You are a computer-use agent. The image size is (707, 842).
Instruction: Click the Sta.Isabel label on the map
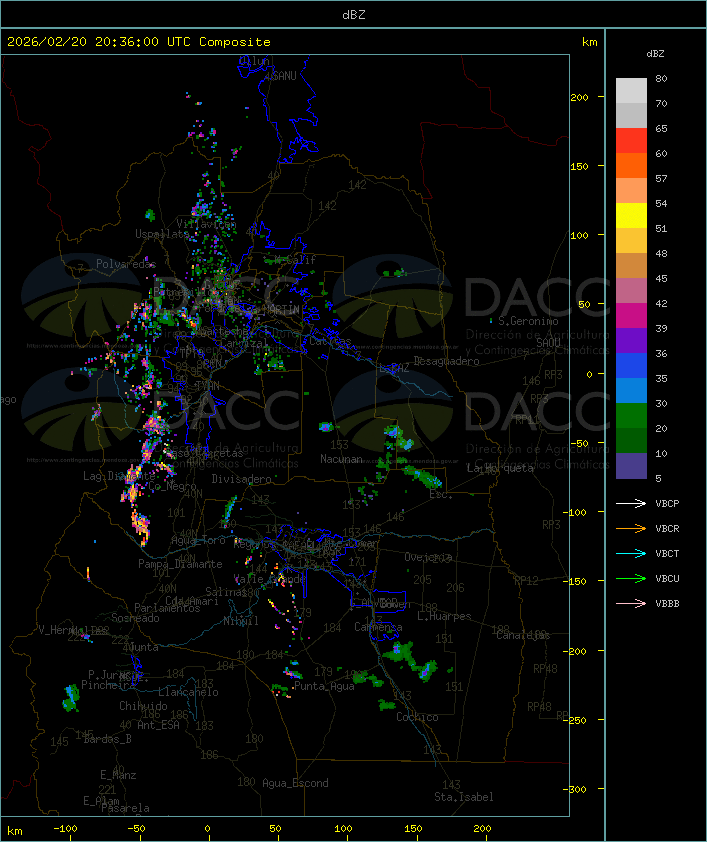[464, 797]
